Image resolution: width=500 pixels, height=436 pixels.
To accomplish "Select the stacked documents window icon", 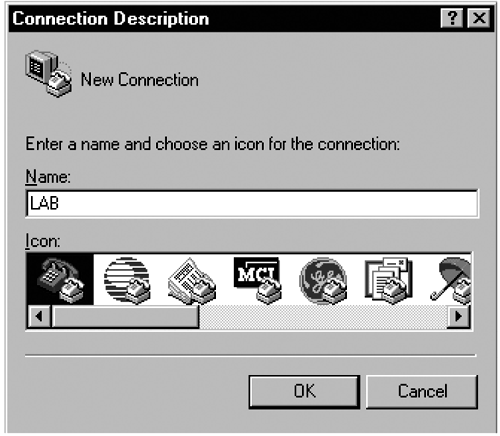I will coord(389,281).
